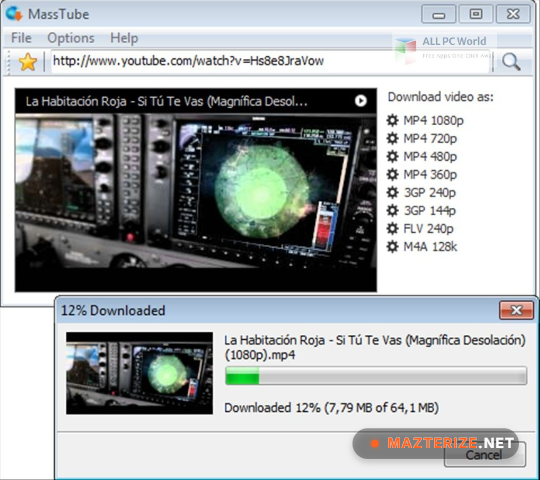The width and height of the screenshot is (540, 480).
Task: Choose the MP4 360p format
Action: (x=430, y=175)
